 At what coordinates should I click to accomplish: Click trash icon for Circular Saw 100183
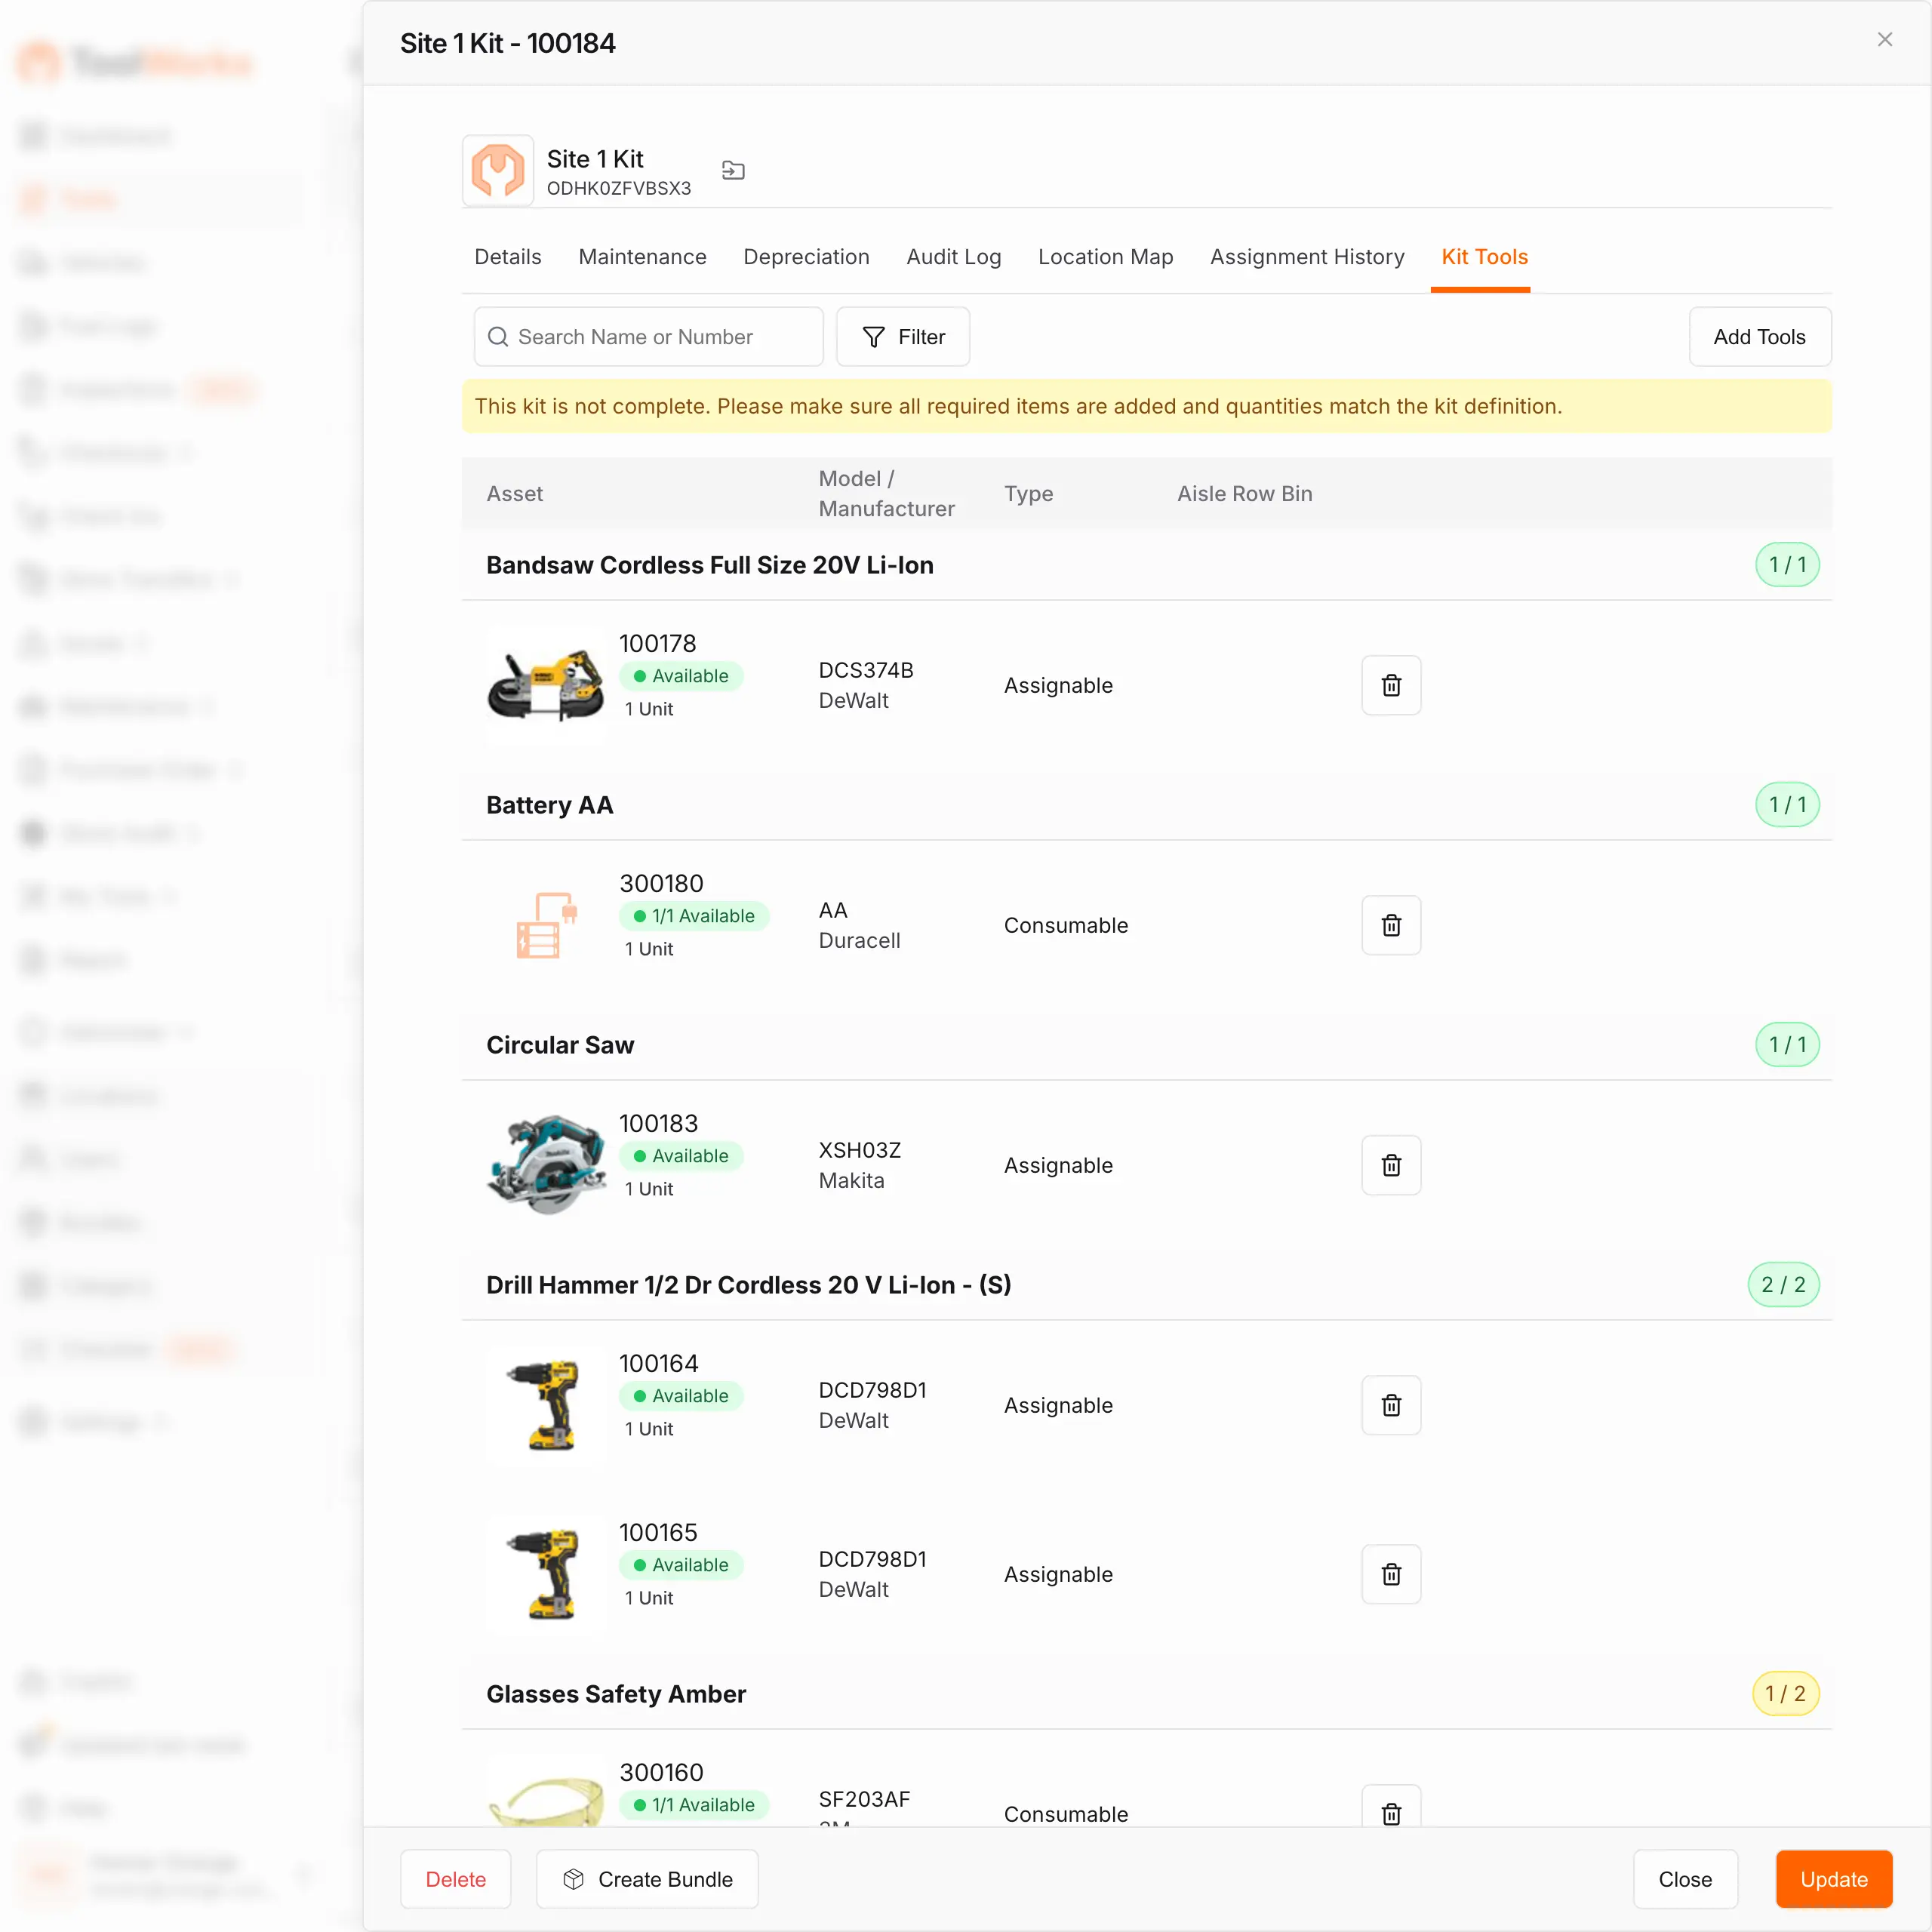(x=1391, y=1165)
